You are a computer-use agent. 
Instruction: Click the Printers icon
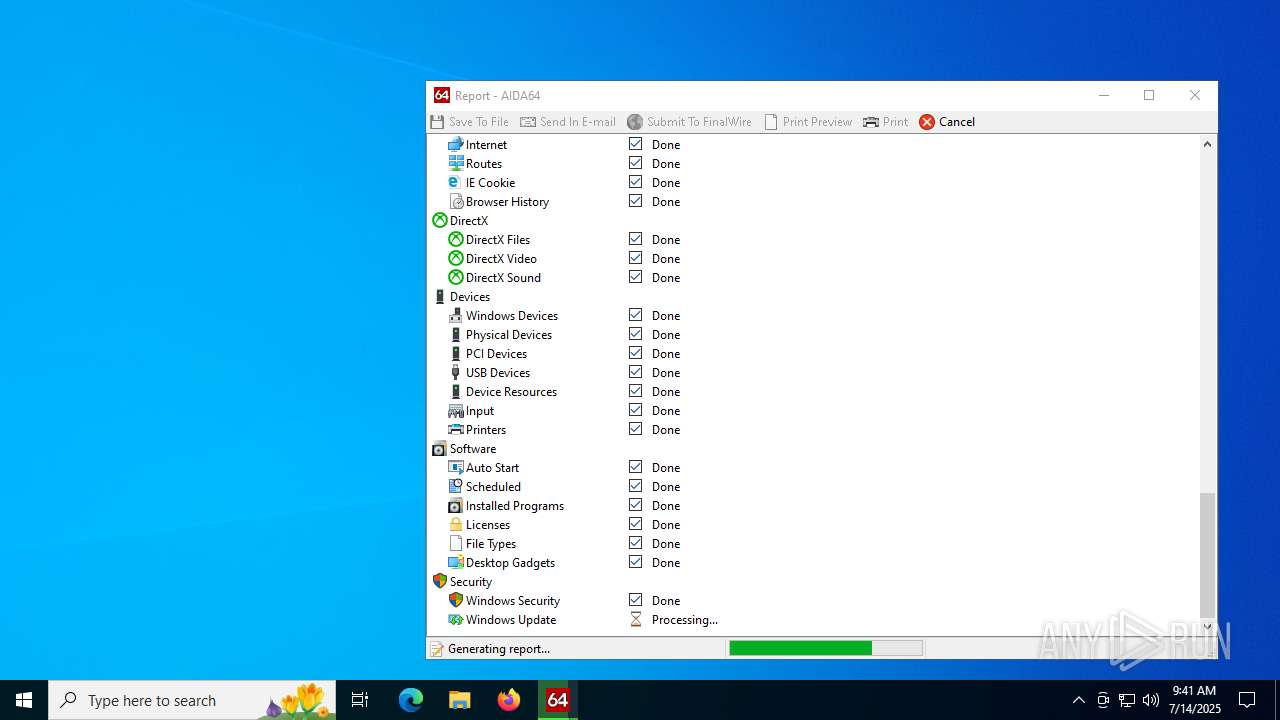pyautogui.click(x=456, y=429)
